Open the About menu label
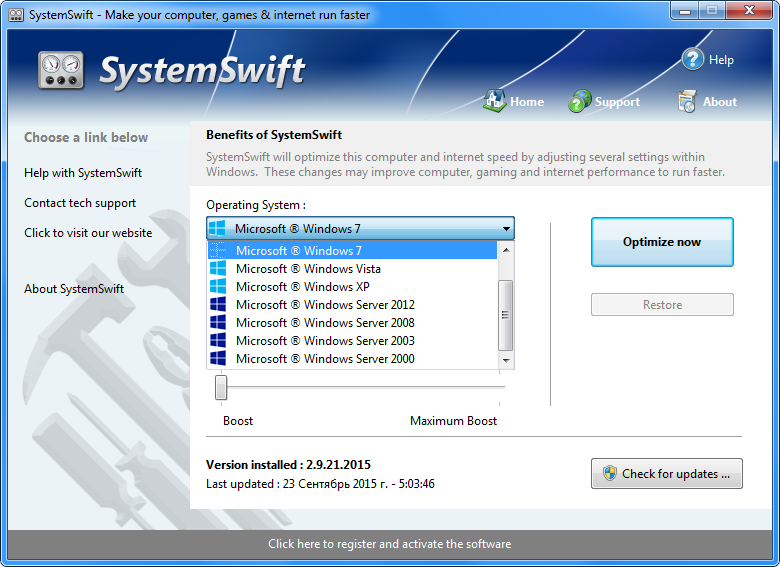 click(720, 102)
